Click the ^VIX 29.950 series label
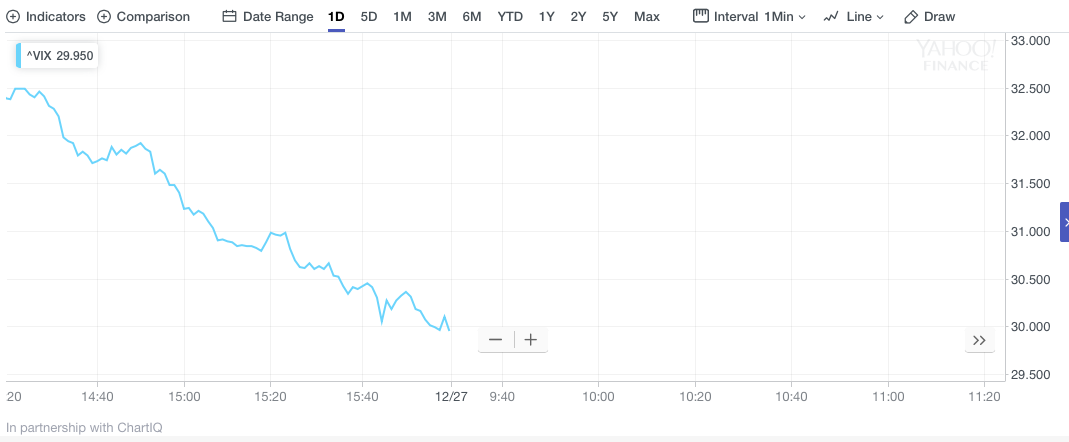 [60, 56]
